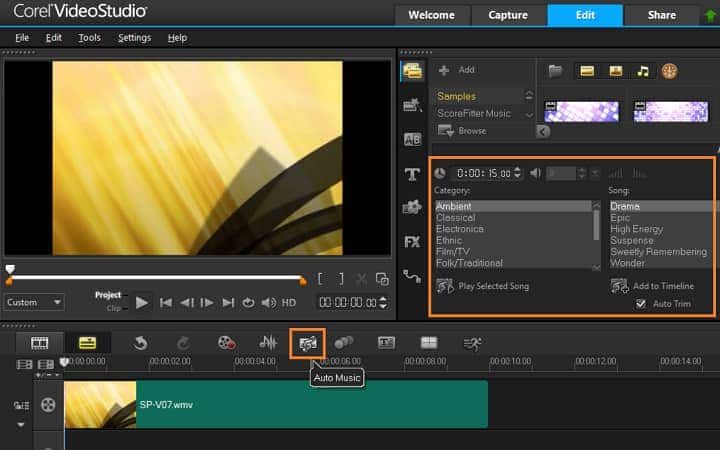Expand the ScoreFitter Music folder chevron
Image resolution: width=720 pixels, height=450 pixels.
530,114
